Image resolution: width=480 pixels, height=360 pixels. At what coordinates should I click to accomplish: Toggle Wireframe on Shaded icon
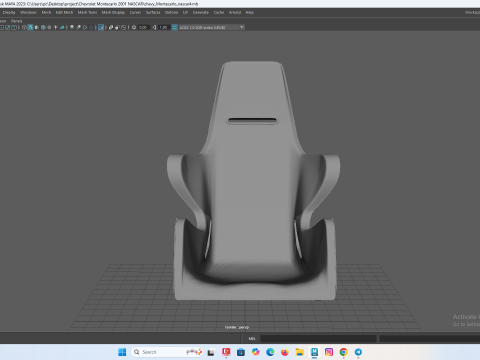(43, 27)
